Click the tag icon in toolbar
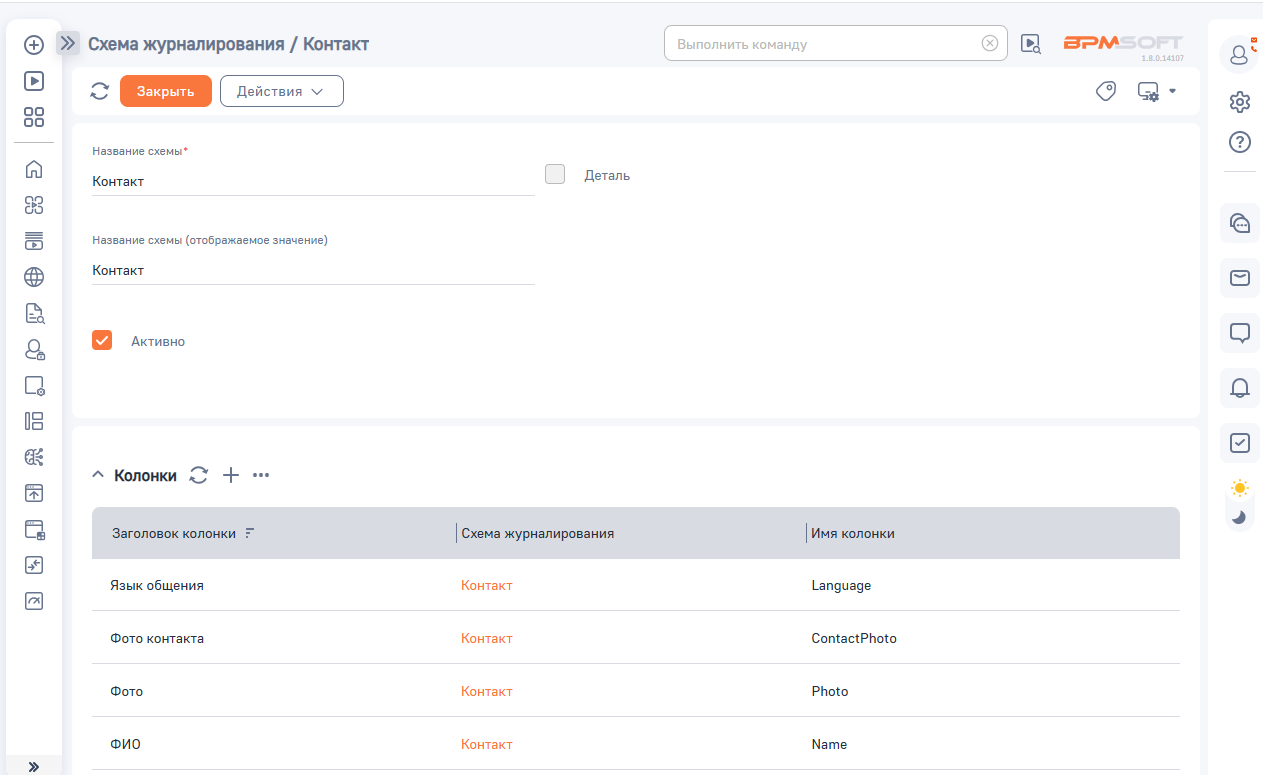This screenshot has height=775, width=1263. 1105,91
